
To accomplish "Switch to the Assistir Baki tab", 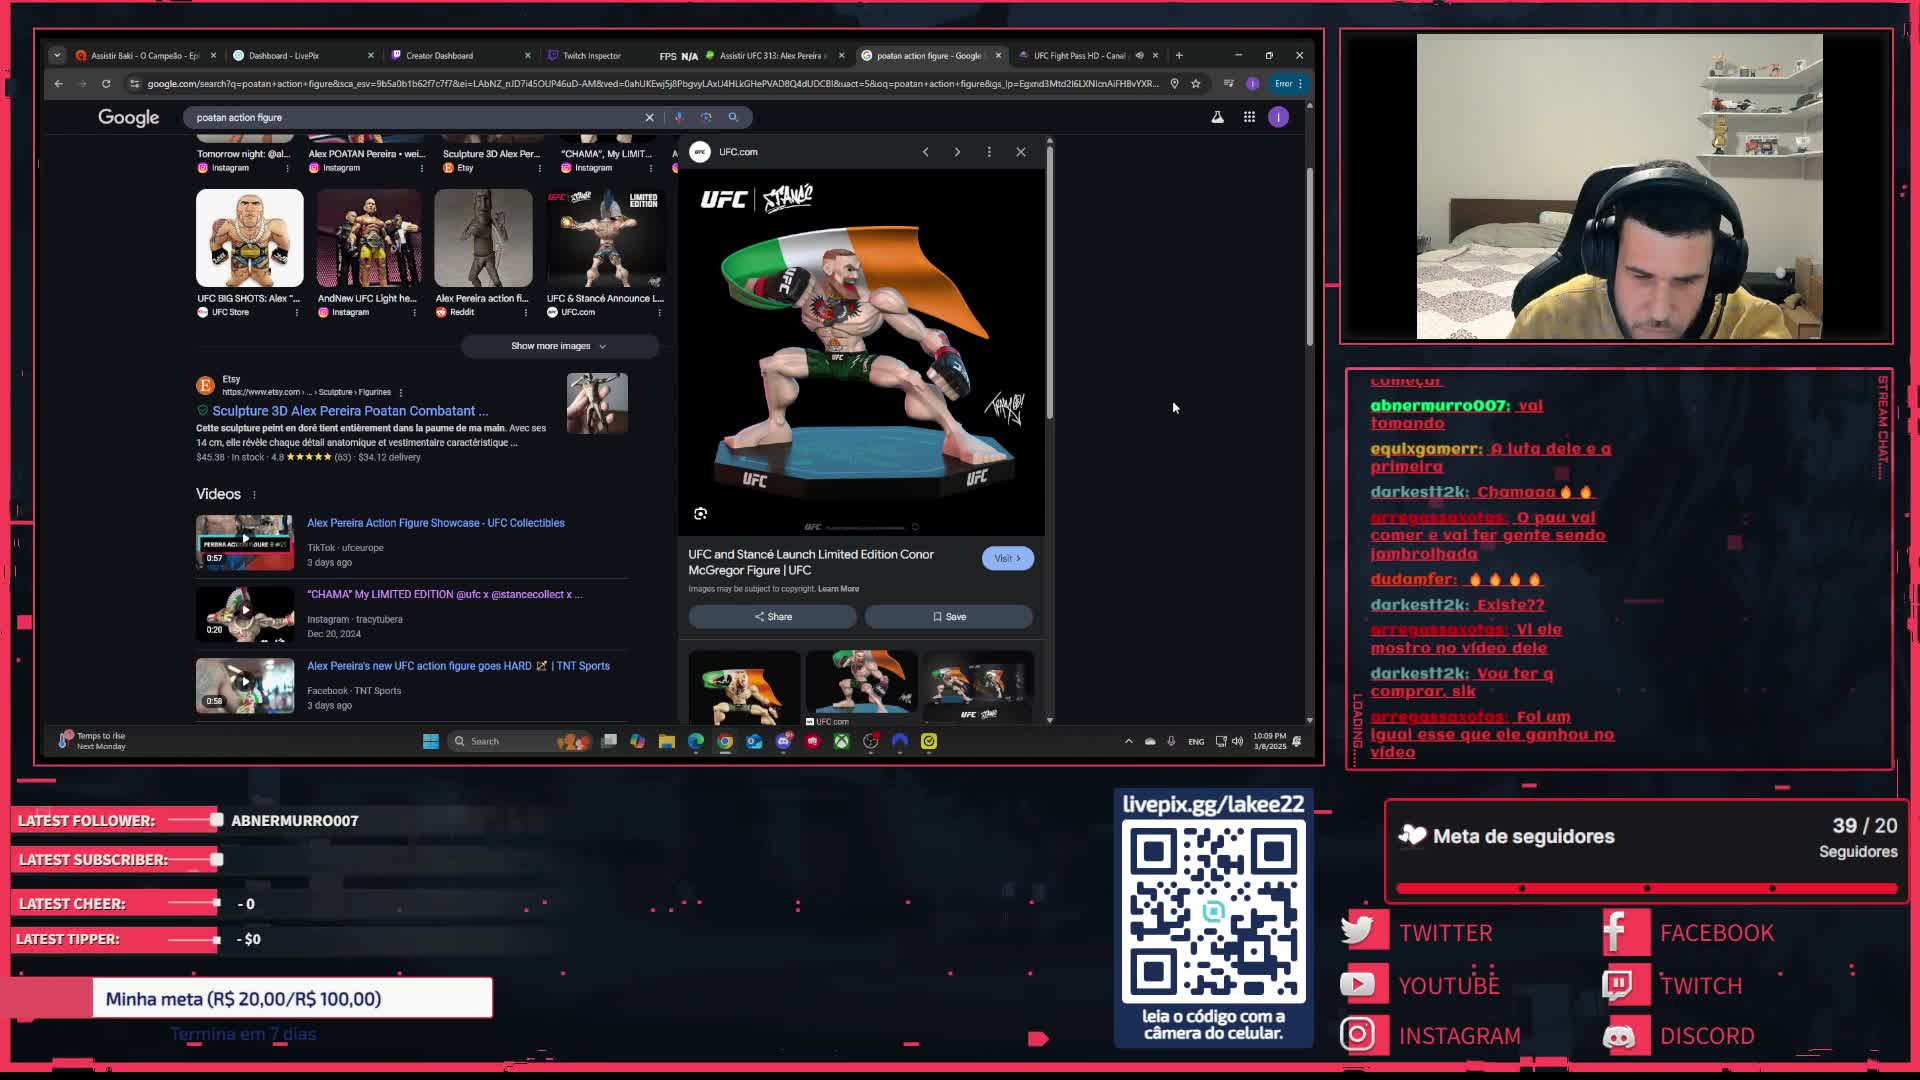I will [146, 55].
